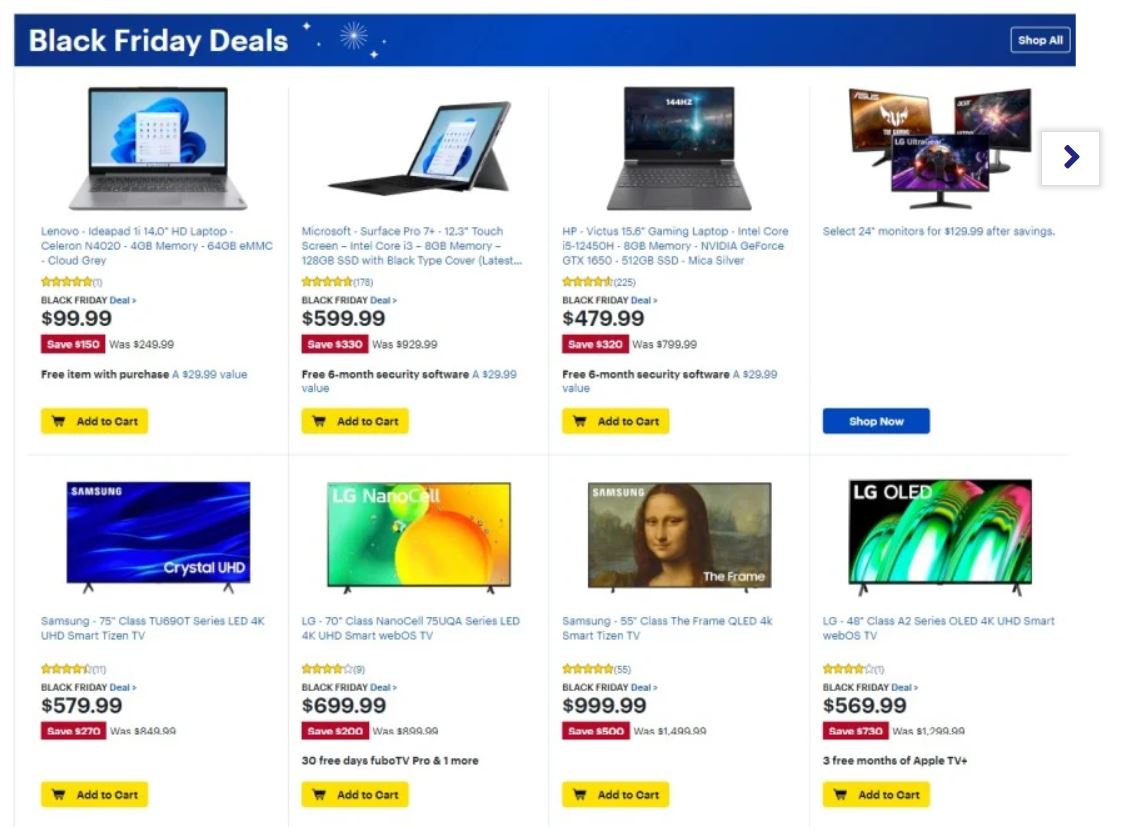
Task: Expand the Black Friday Deal link for the HP Victus
Action: 644,300
